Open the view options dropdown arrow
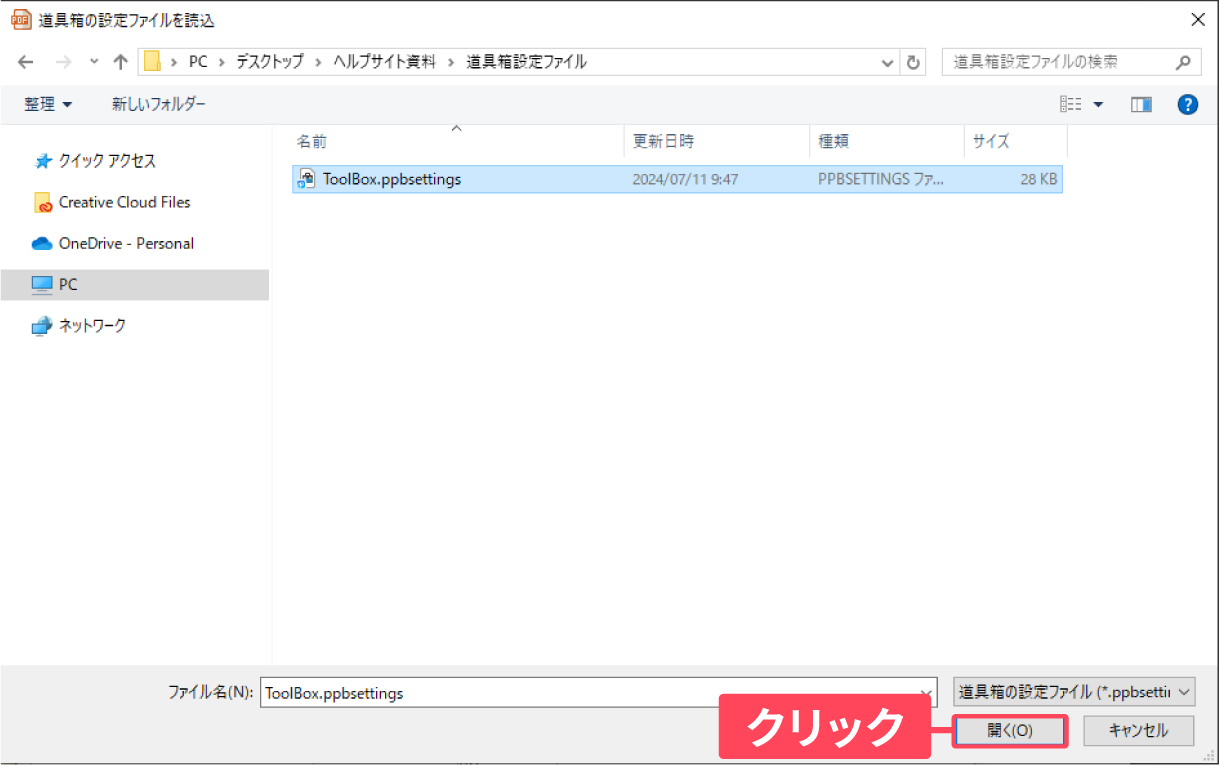 click(1098, 104)
